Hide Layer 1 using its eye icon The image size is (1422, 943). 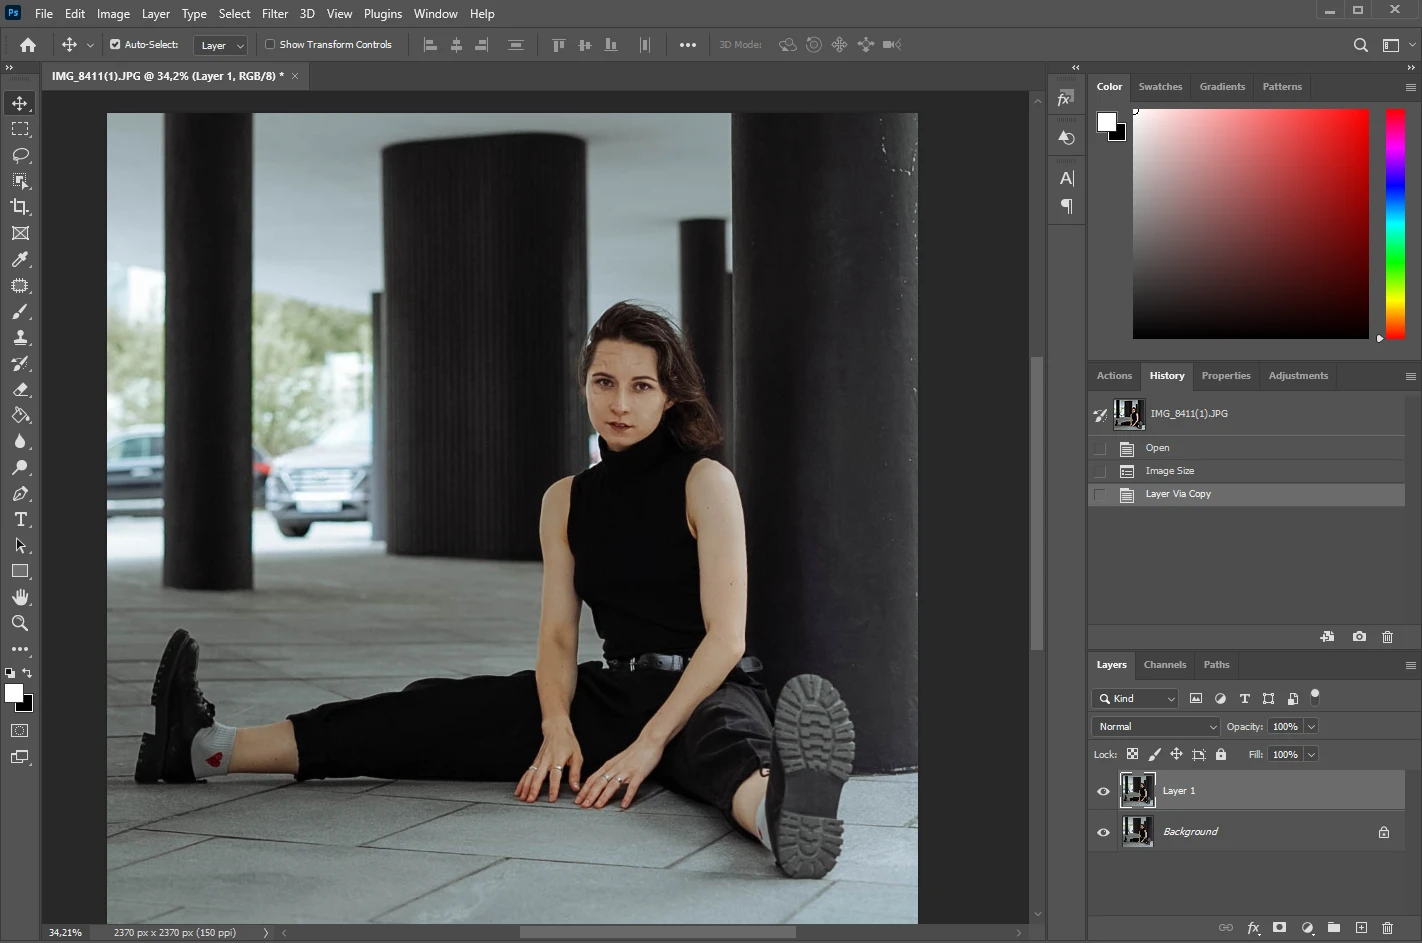point(1103,791)
